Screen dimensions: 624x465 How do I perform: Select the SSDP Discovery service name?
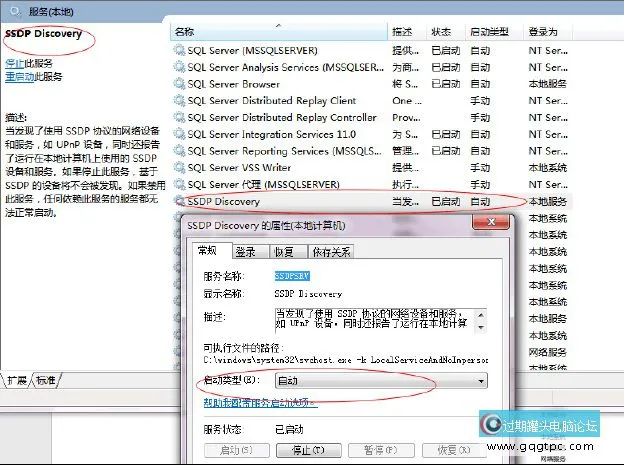click(223, 202)
